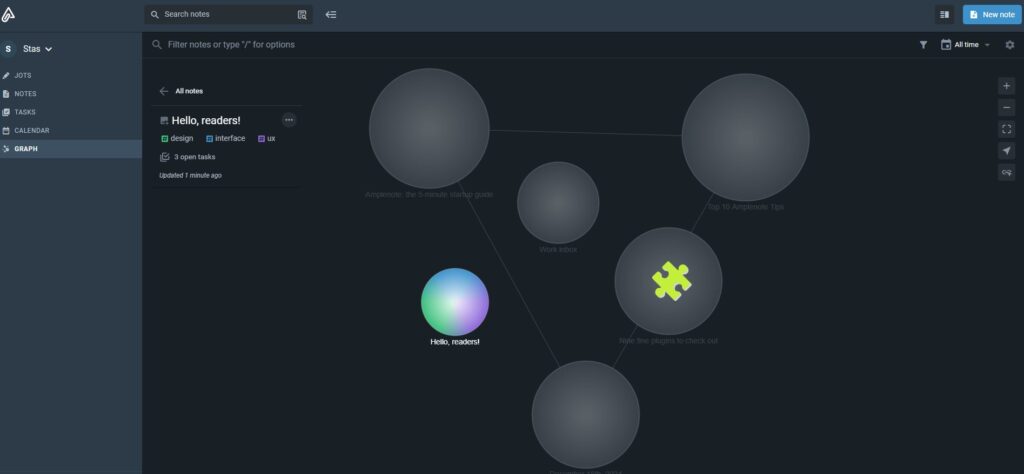Create a New note

(x=991, y=15)
